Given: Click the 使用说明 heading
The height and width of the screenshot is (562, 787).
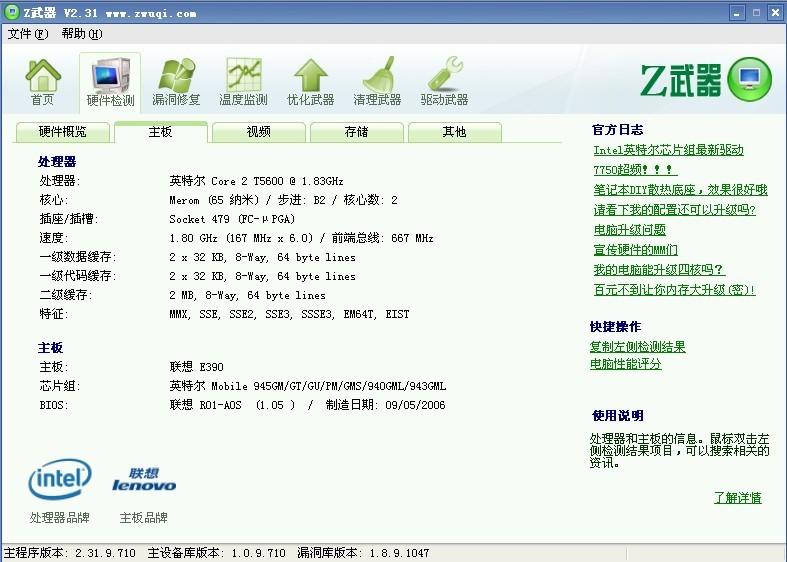Looking at the screenshot, I should tap(618, 415).
